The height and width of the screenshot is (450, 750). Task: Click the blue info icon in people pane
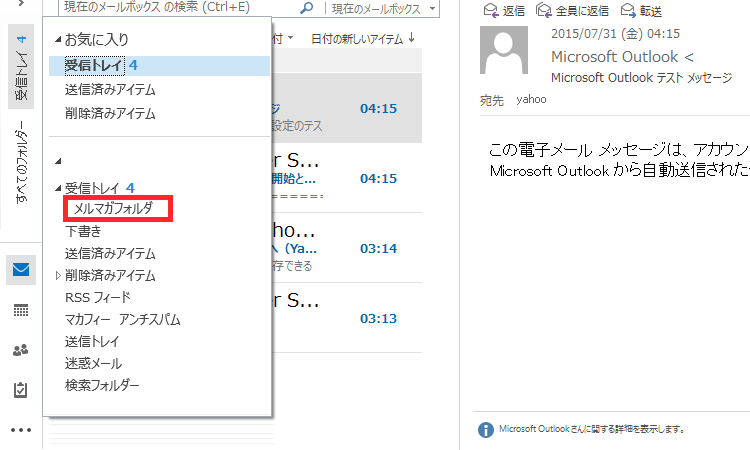pos(486,429)
